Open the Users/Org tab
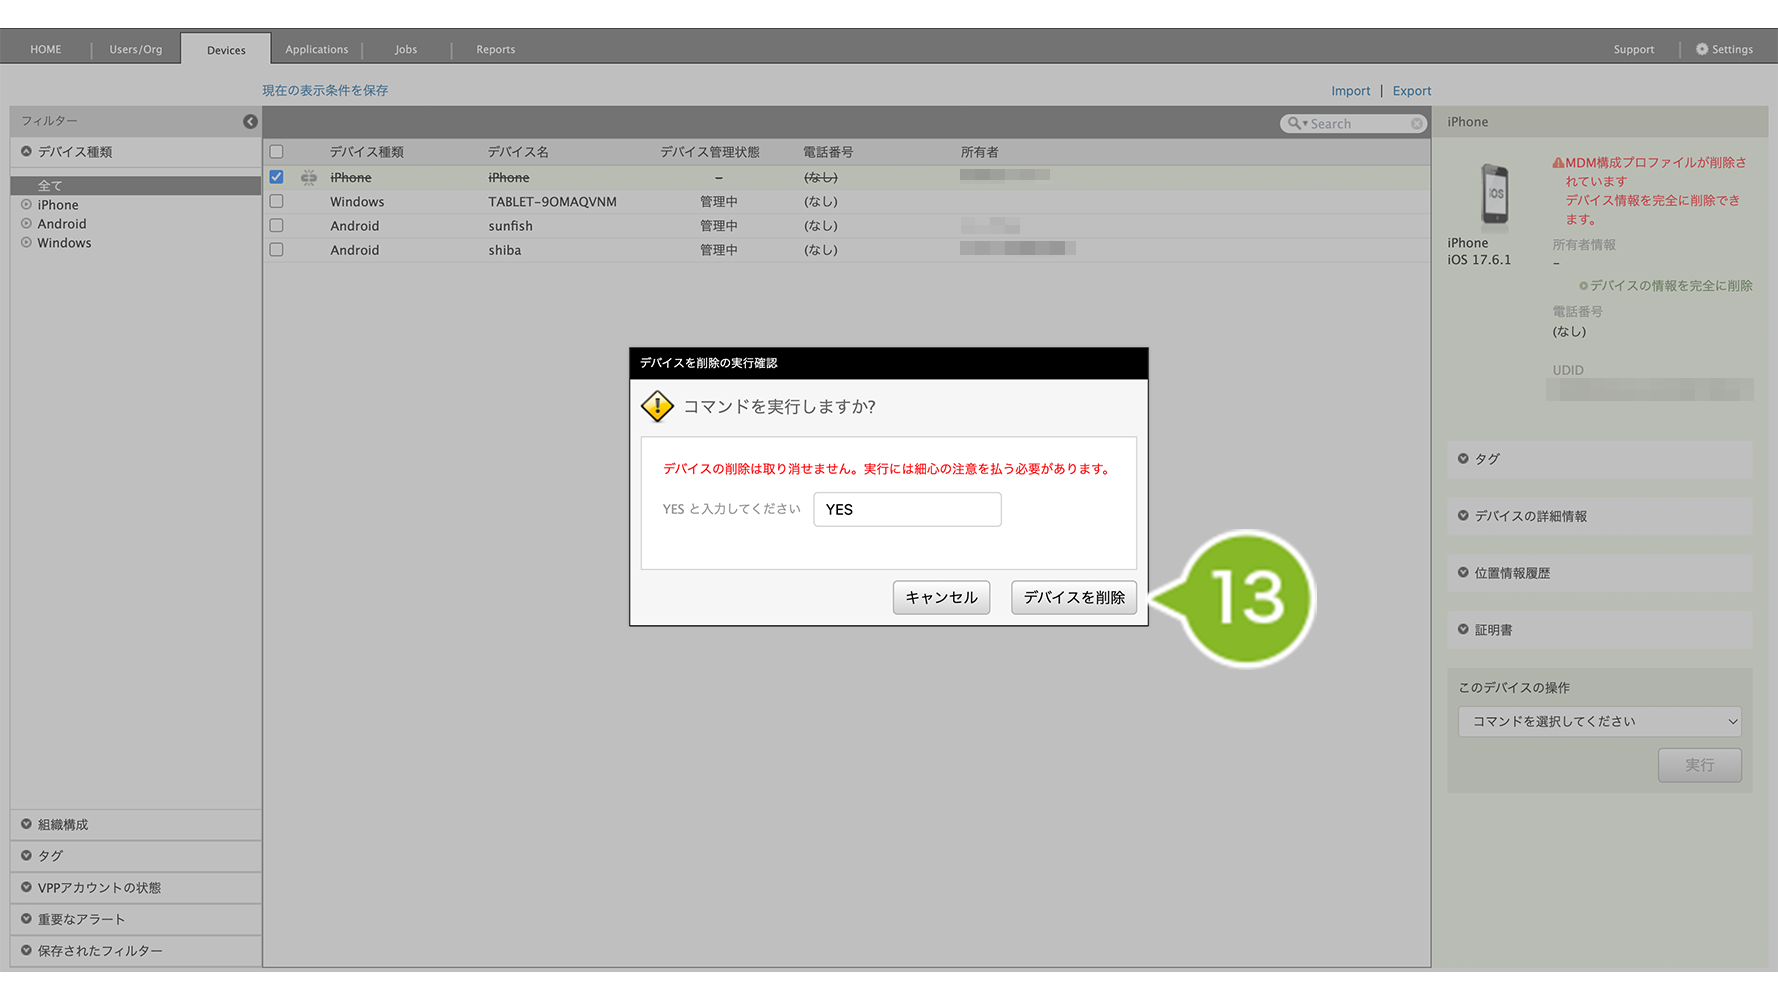 click(136, 49)
